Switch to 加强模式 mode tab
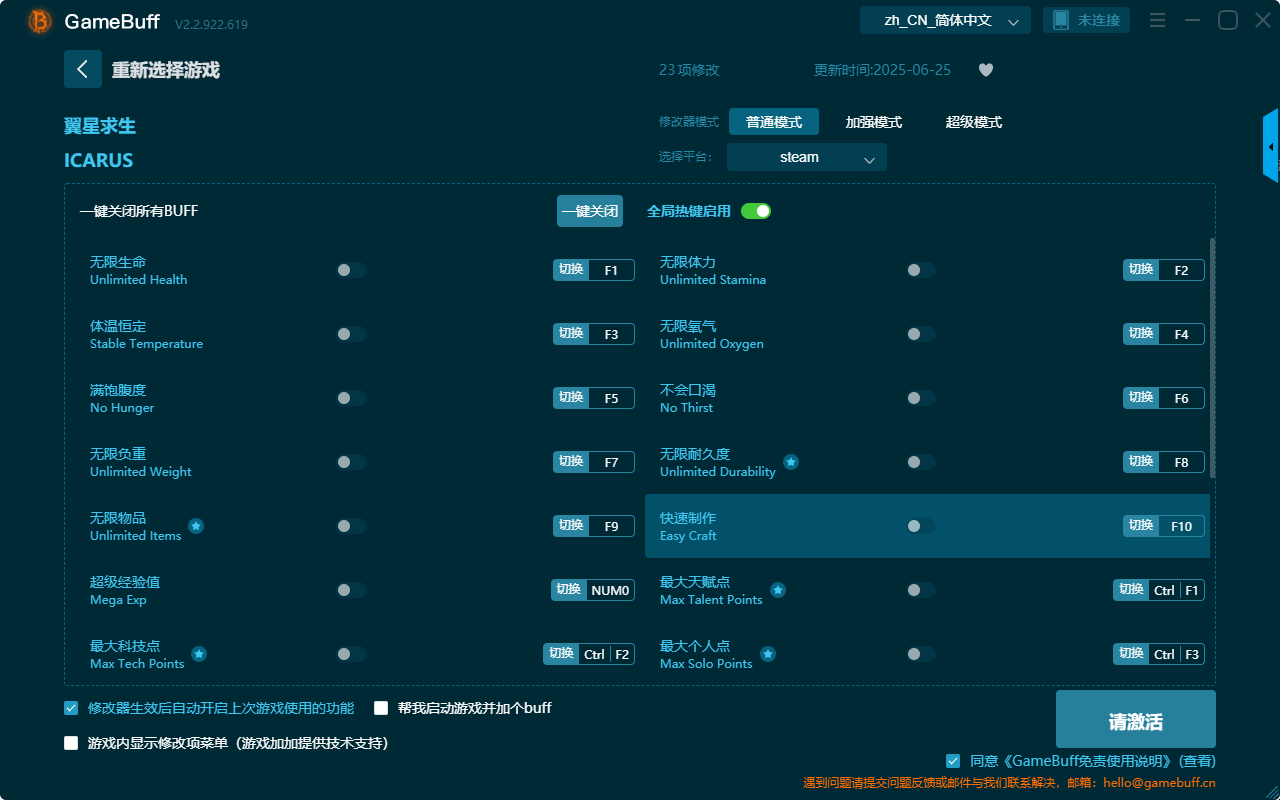The image size is (1280, 800). 874,121
